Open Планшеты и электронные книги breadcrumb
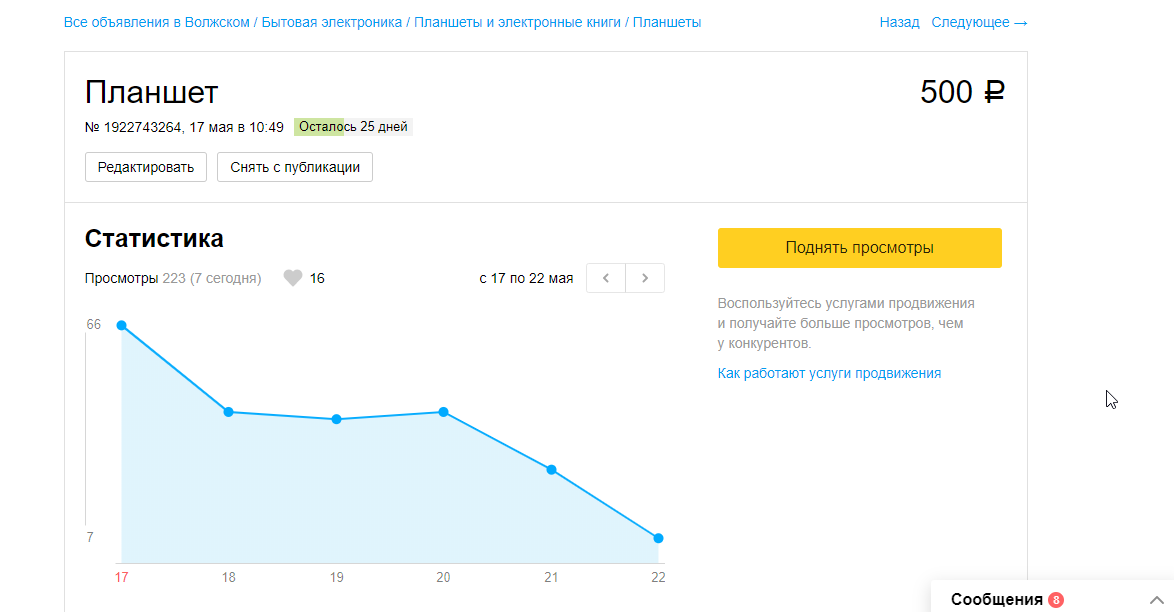1174x612 pixels. (517, 22)
